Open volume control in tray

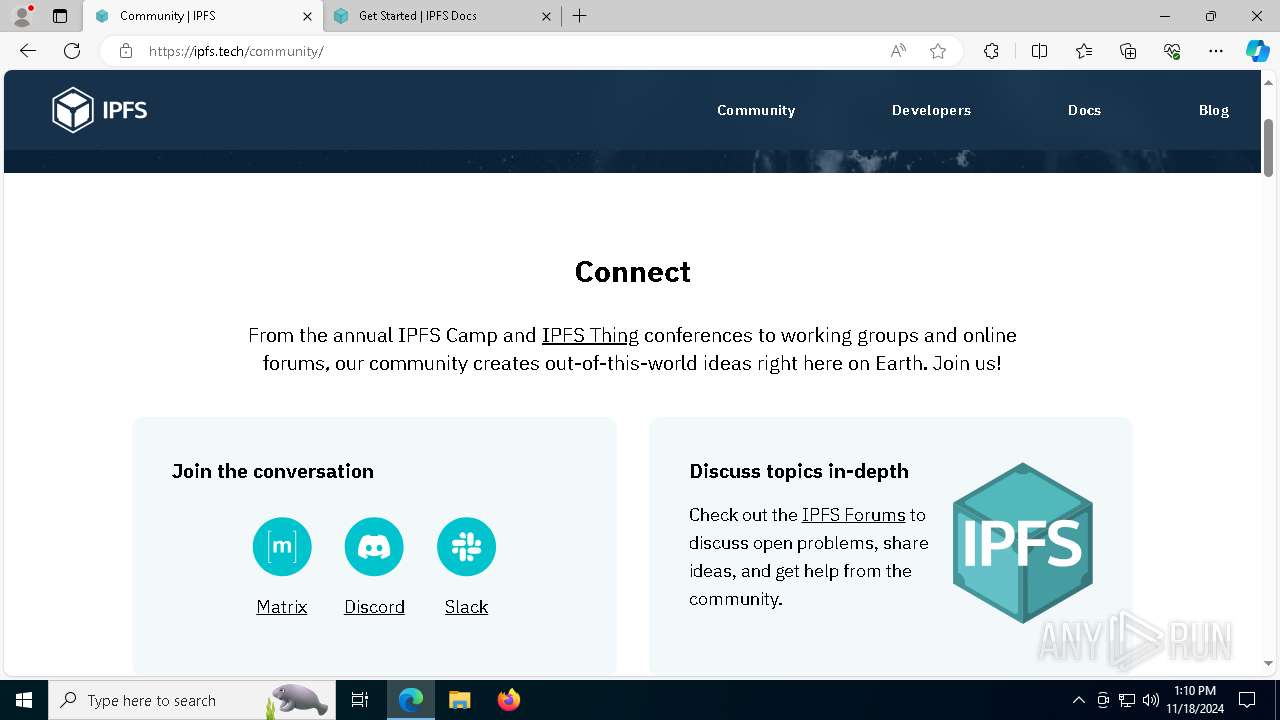point(1151,700)
